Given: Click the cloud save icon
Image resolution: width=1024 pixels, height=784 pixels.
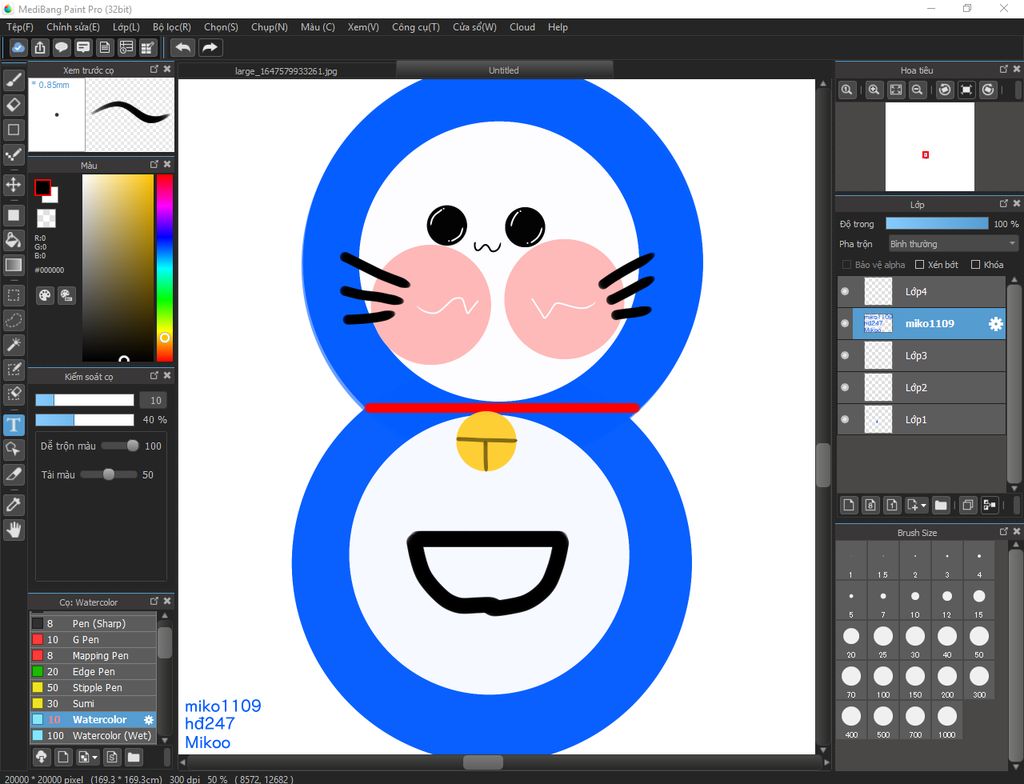Looking at the screenshot, I should (18, 47).
